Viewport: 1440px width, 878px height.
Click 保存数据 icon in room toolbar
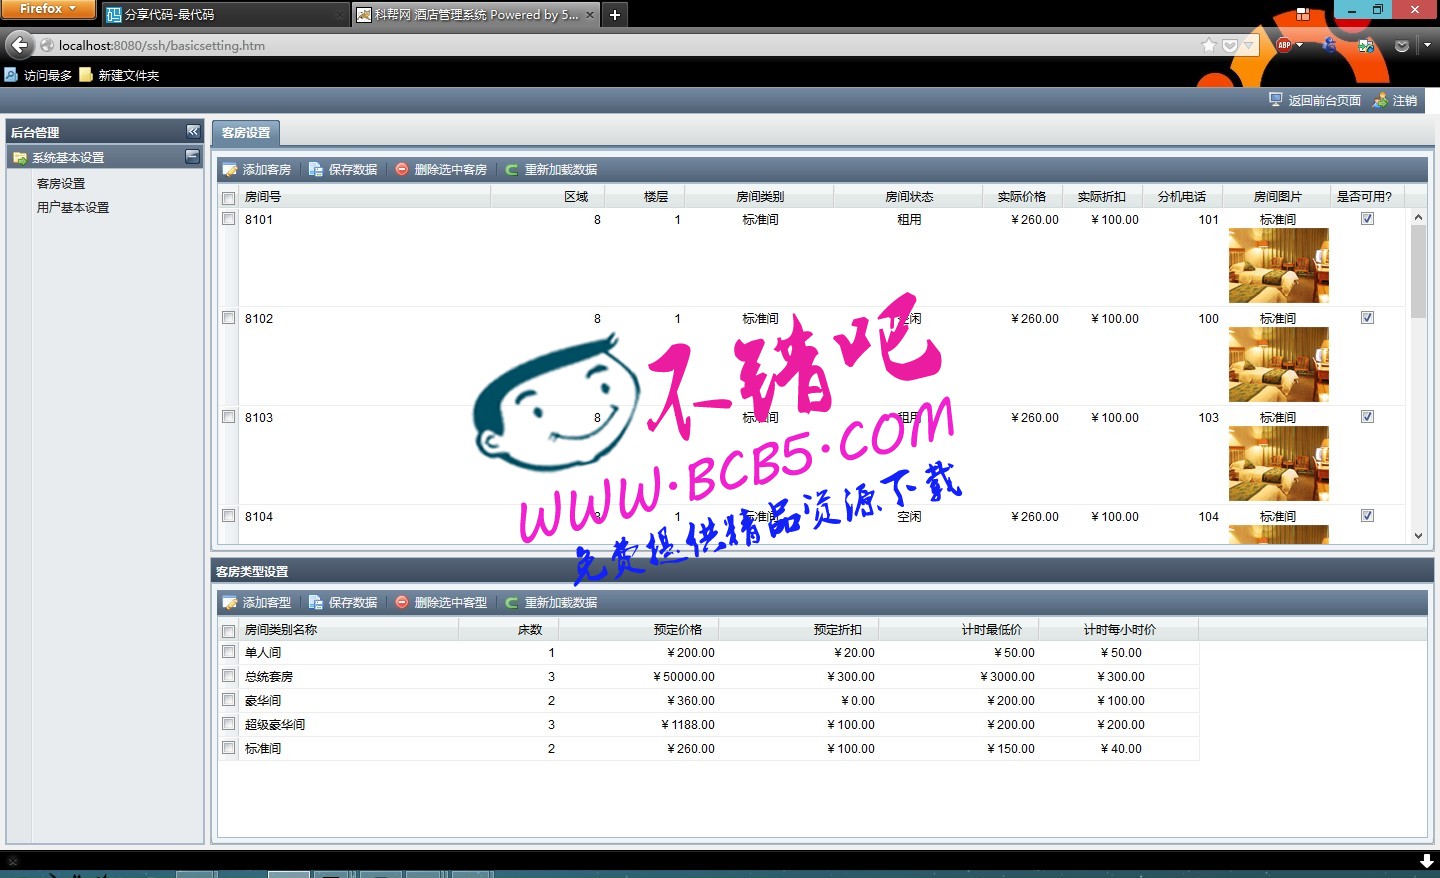[x=316, y=170]
